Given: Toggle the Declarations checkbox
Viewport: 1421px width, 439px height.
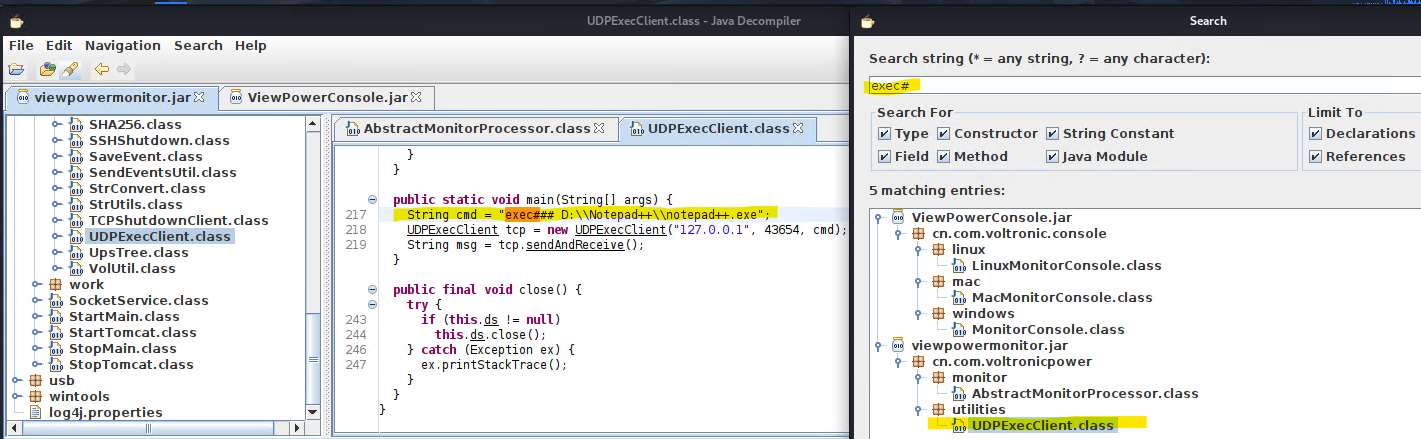Looking at the screenshot, I should coord(1316,134).
